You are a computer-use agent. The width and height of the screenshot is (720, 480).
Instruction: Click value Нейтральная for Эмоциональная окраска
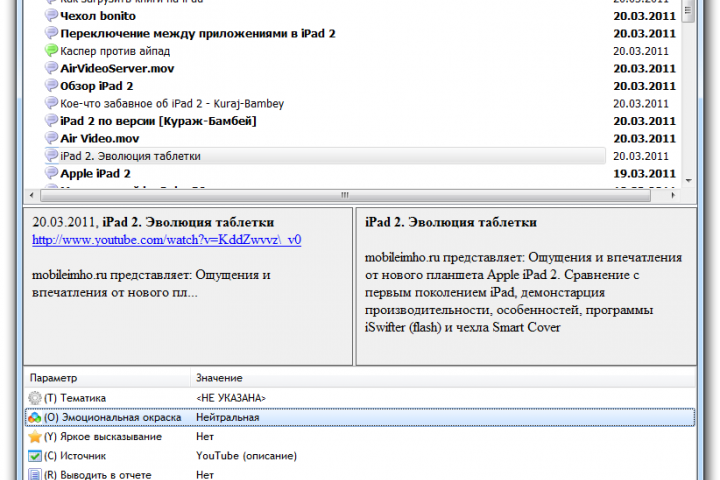click(x=227, y=417)
